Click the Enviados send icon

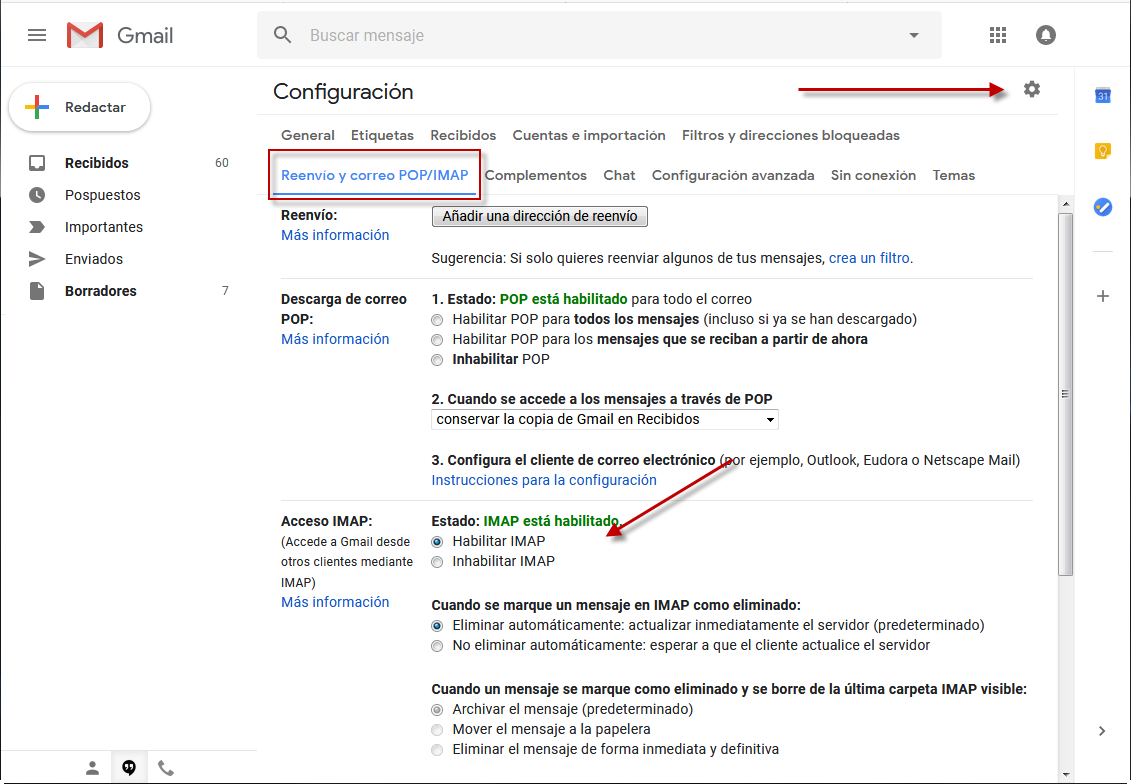[x=37, y=259]
